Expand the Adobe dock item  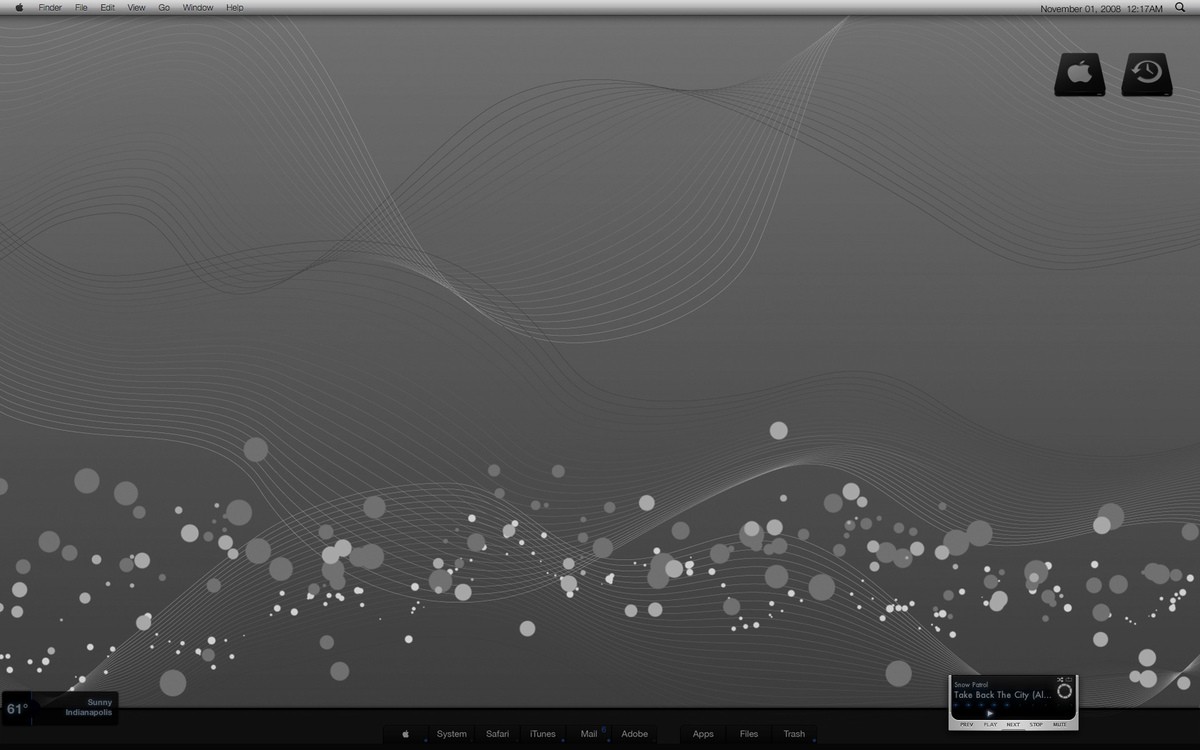[x=634, y=734]
